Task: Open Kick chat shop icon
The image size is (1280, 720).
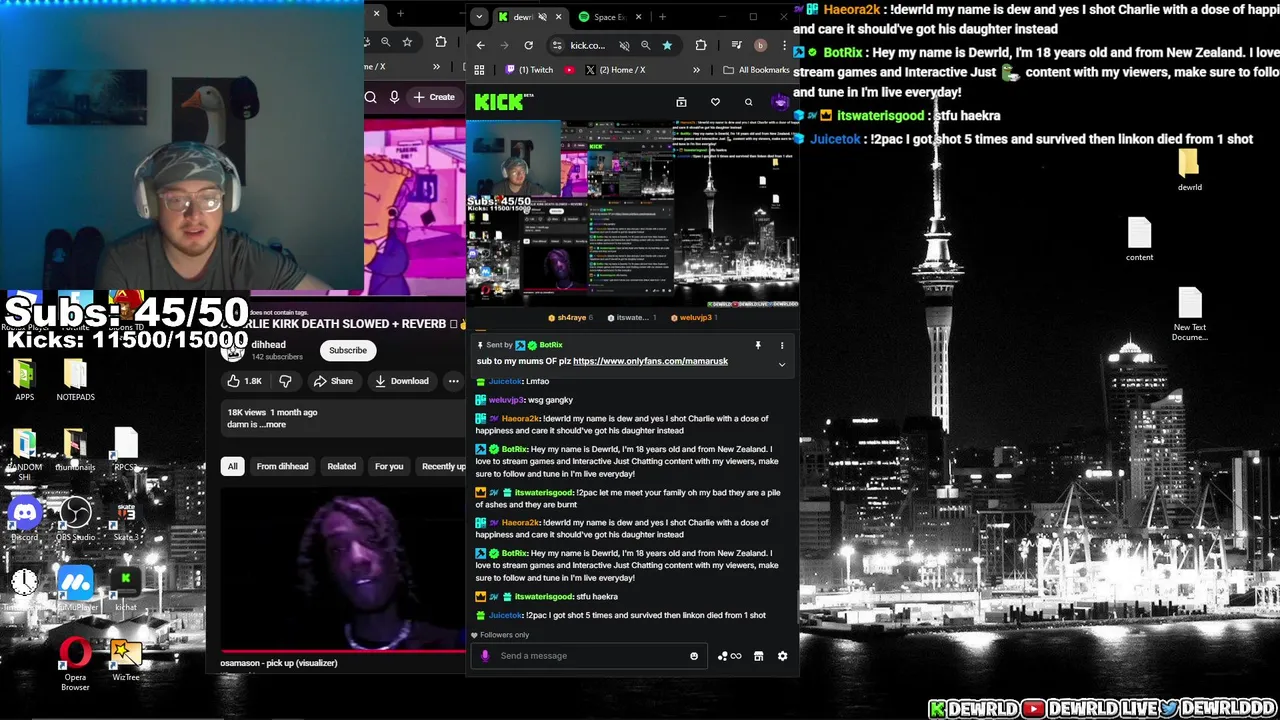Action: pyautogui.click(x=758, y=656)
